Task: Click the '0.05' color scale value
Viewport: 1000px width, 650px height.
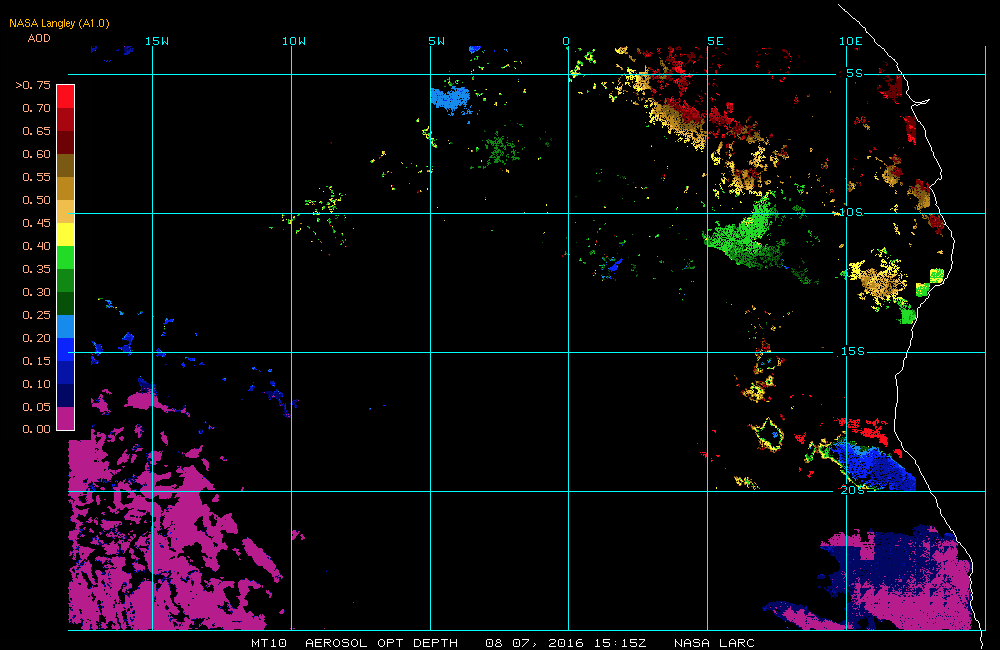Action: [x=36, y=406]
